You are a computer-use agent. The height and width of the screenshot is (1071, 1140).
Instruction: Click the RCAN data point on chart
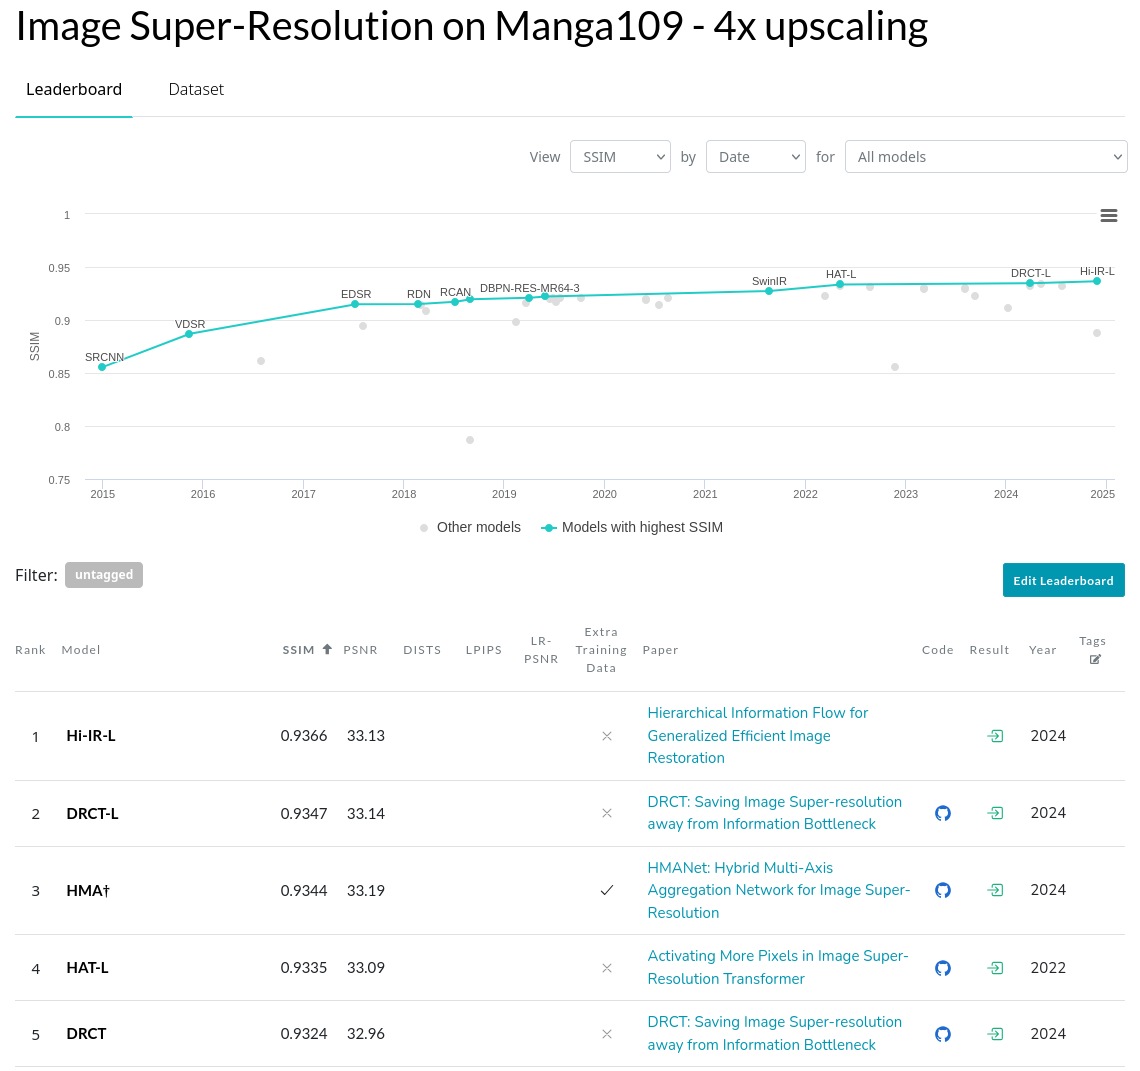point(455,302)
